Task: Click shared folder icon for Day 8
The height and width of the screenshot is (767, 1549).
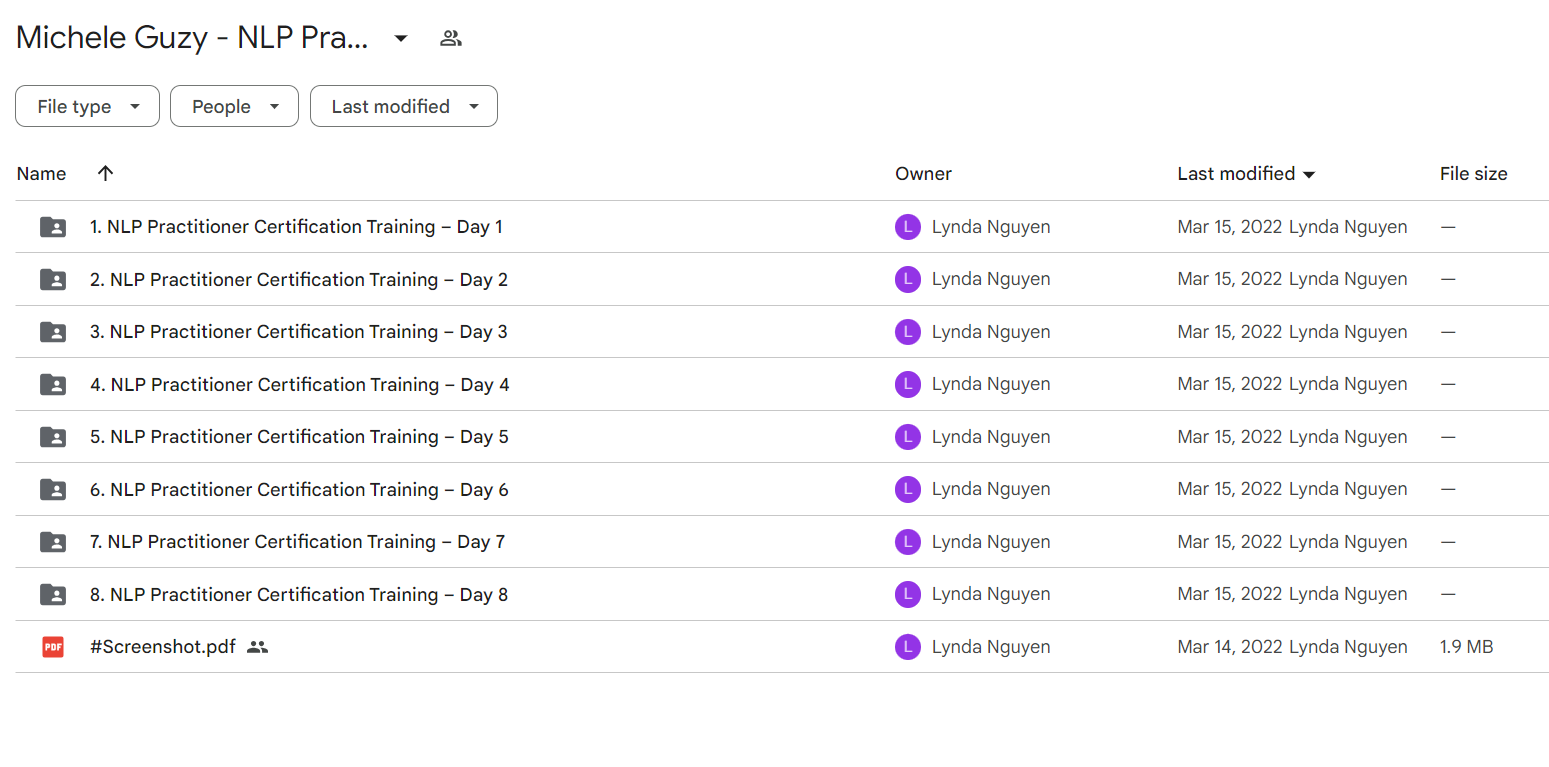Action: point(53,594)
